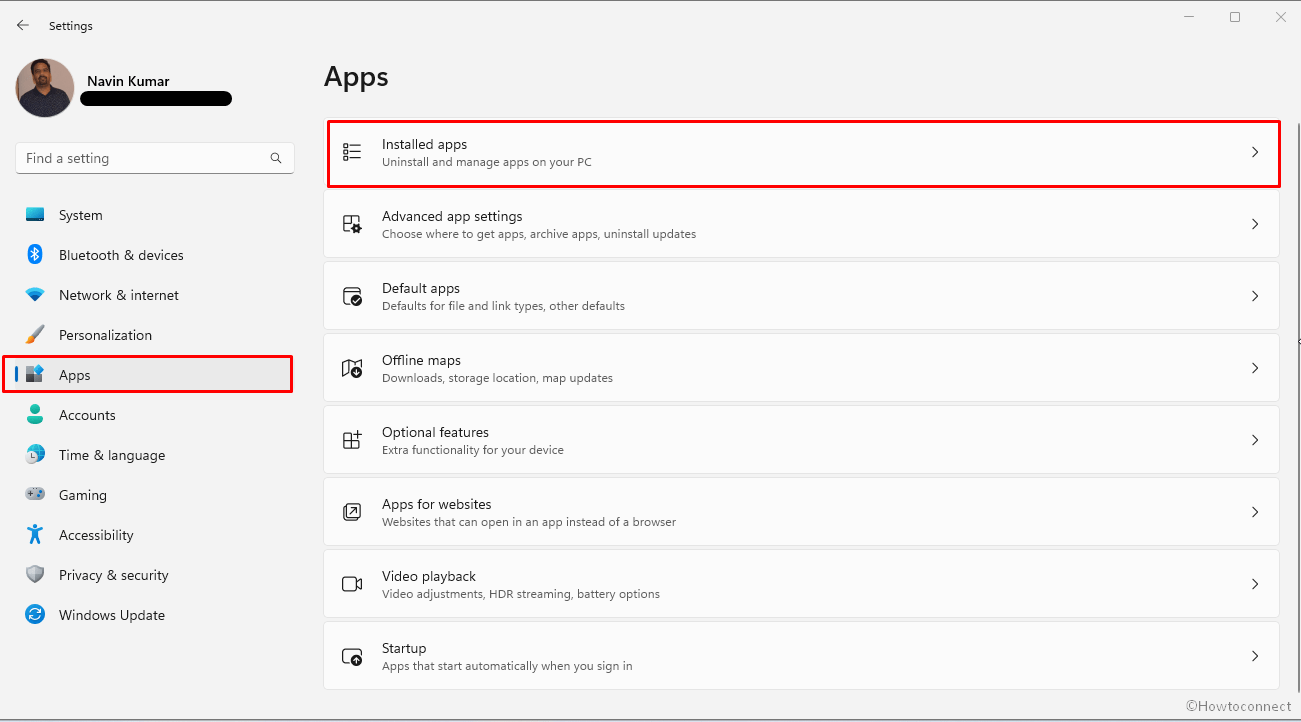
Task: Go to Windows Update
Action: 155,615
